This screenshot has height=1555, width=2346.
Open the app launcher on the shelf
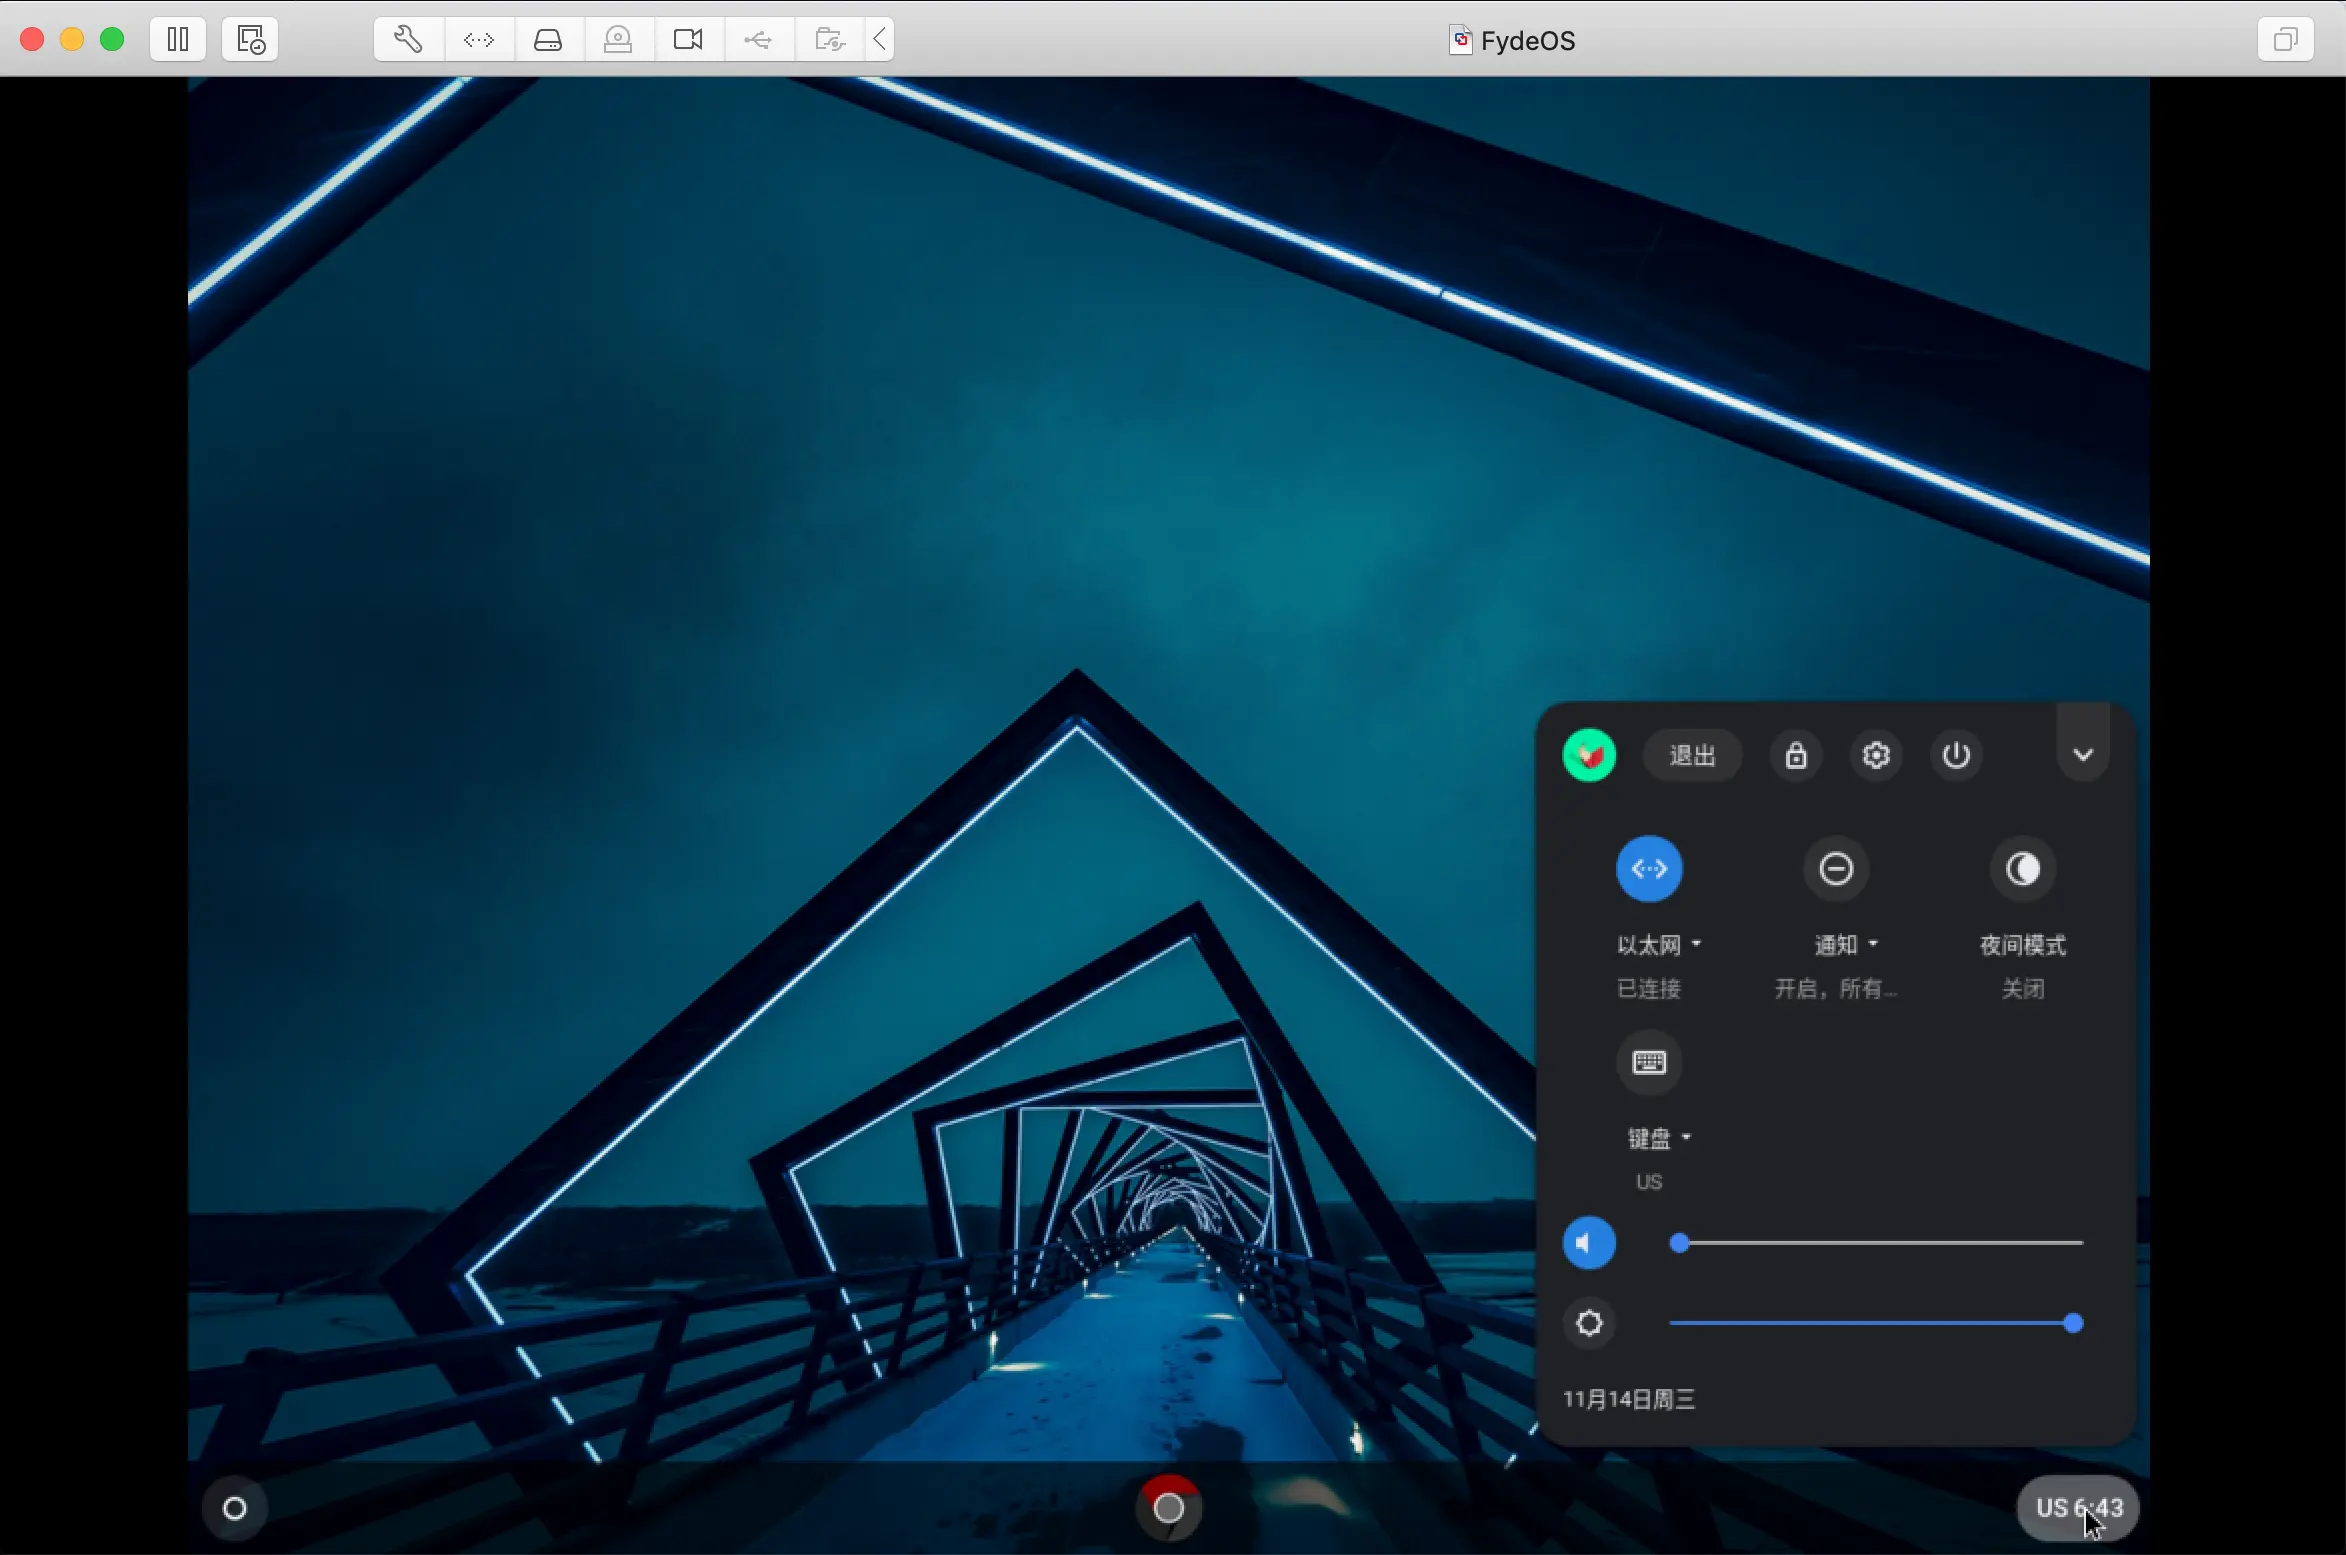point(235,1508)
